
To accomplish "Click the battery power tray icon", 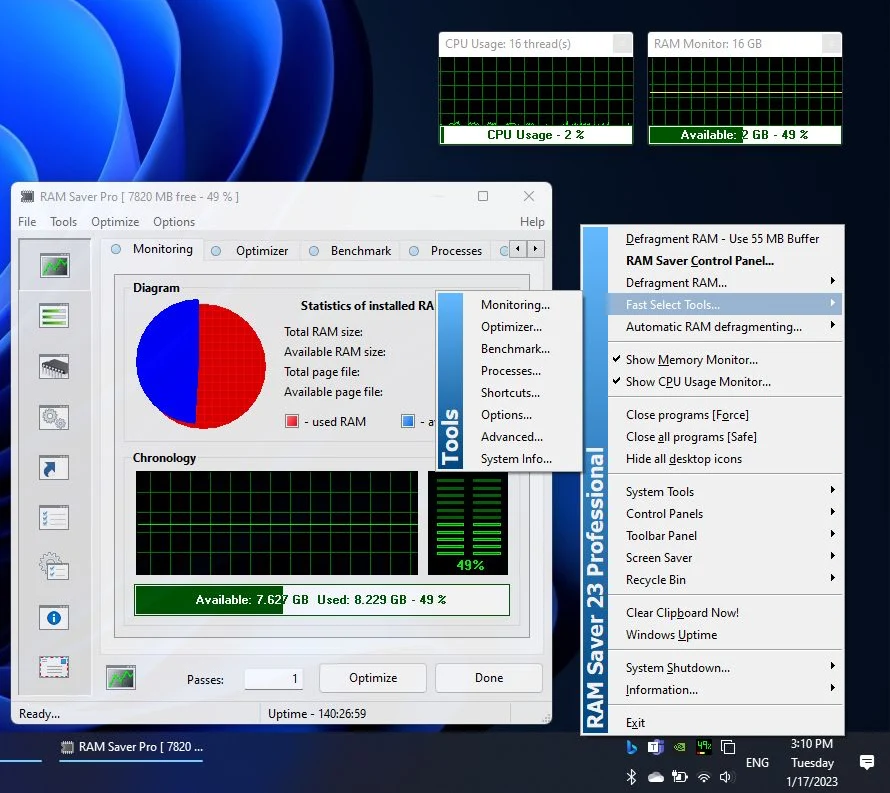I will (x=679, y=777).
